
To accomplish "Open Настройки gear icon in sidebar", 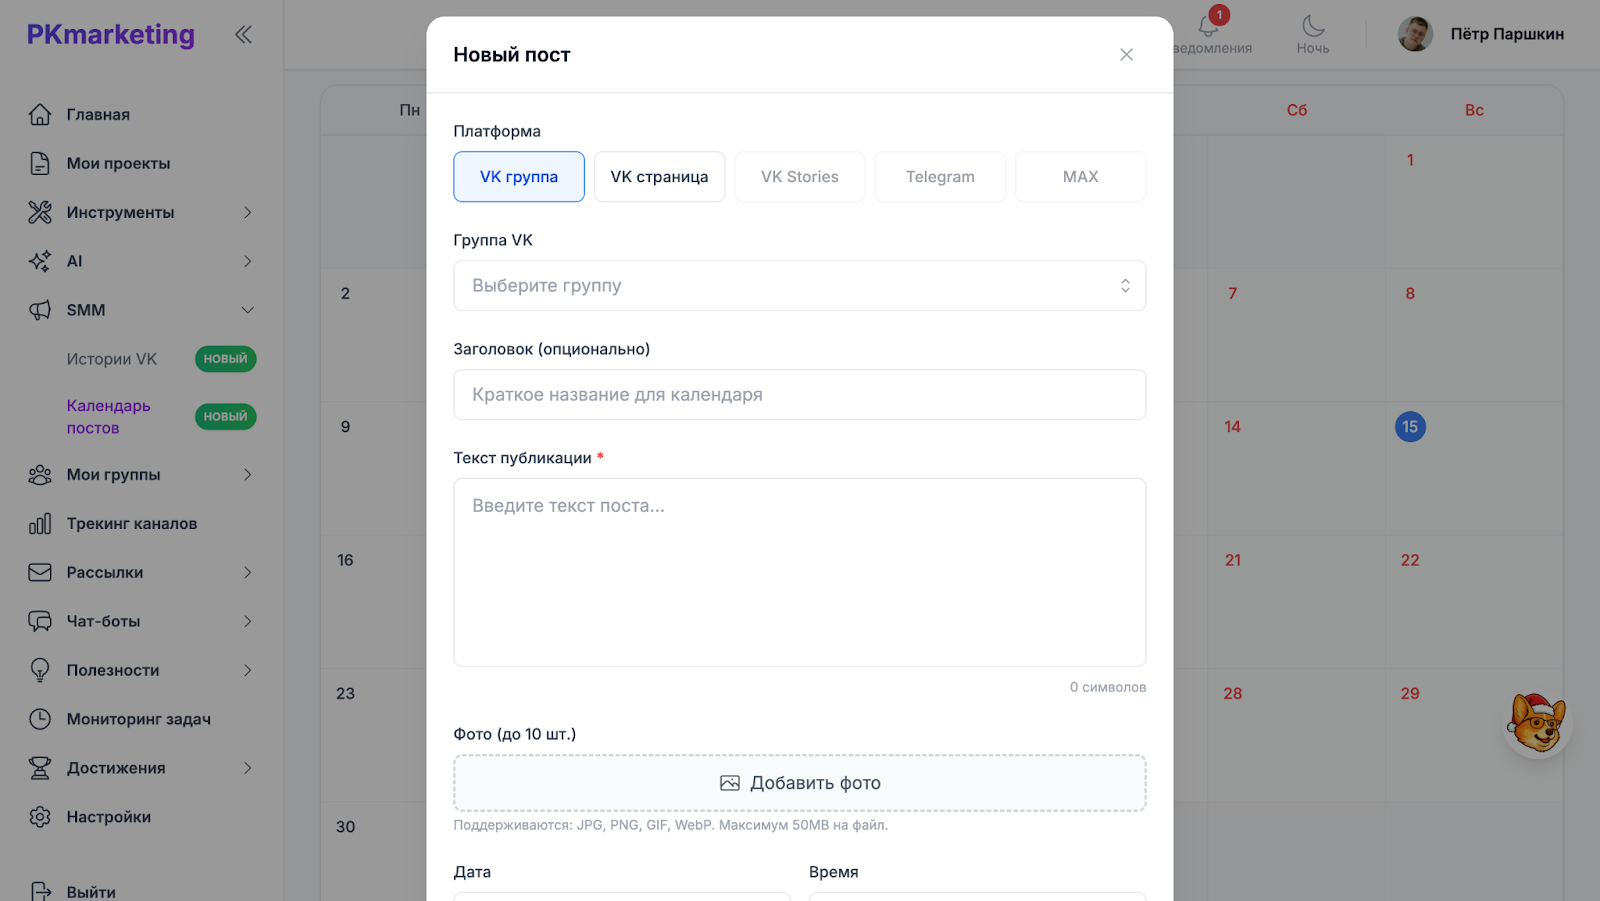I will click(x=40, y=817).
